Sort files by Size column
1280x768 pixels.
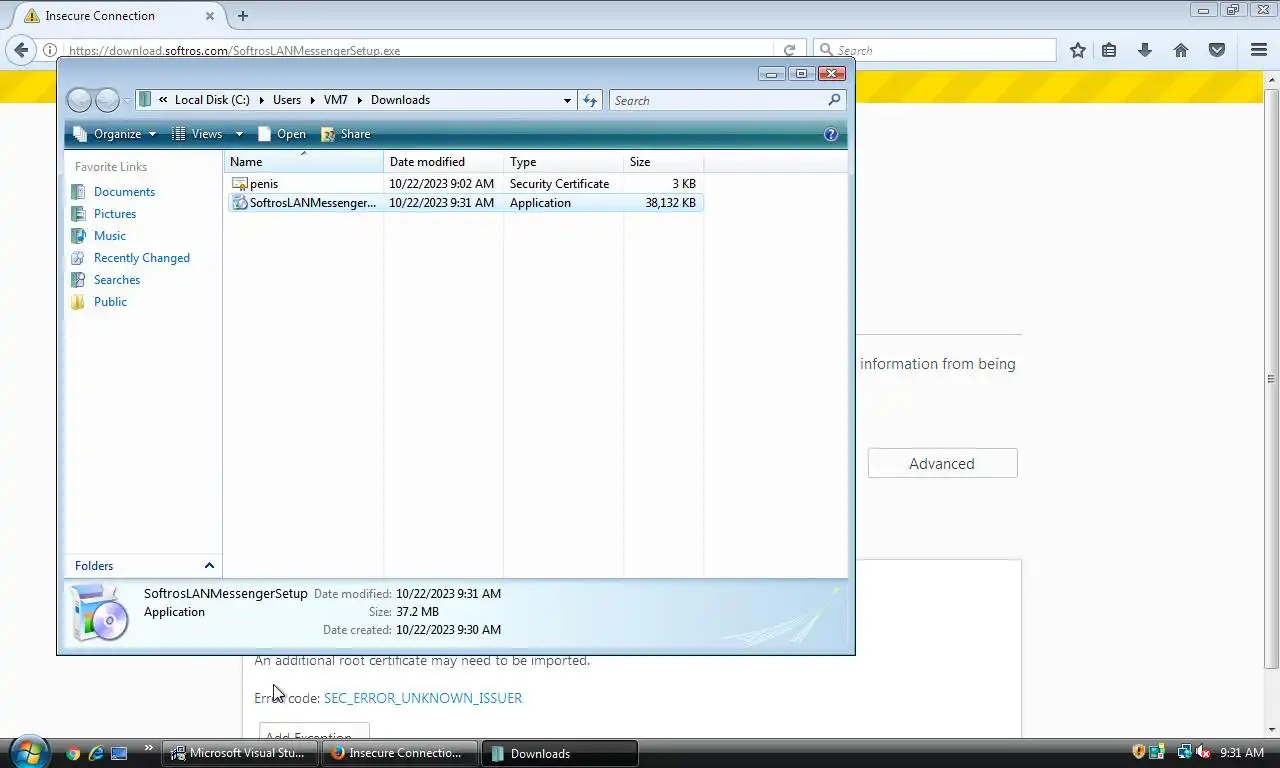click(664, 162)
